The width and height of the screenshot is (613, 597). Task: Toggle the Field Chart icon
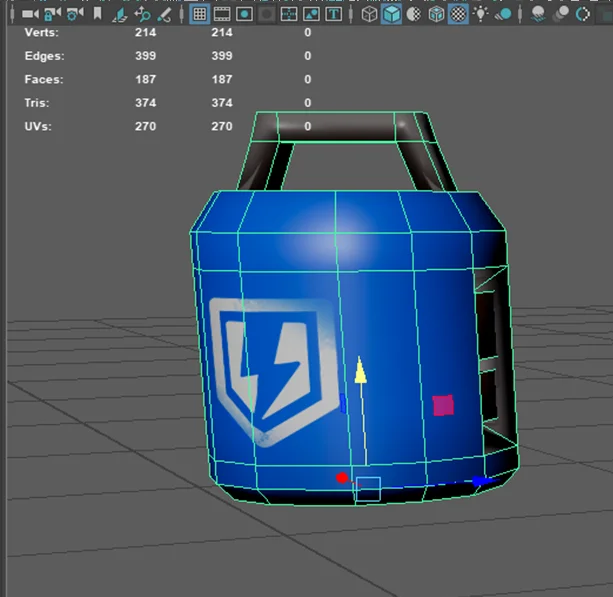tap(289, 14)
